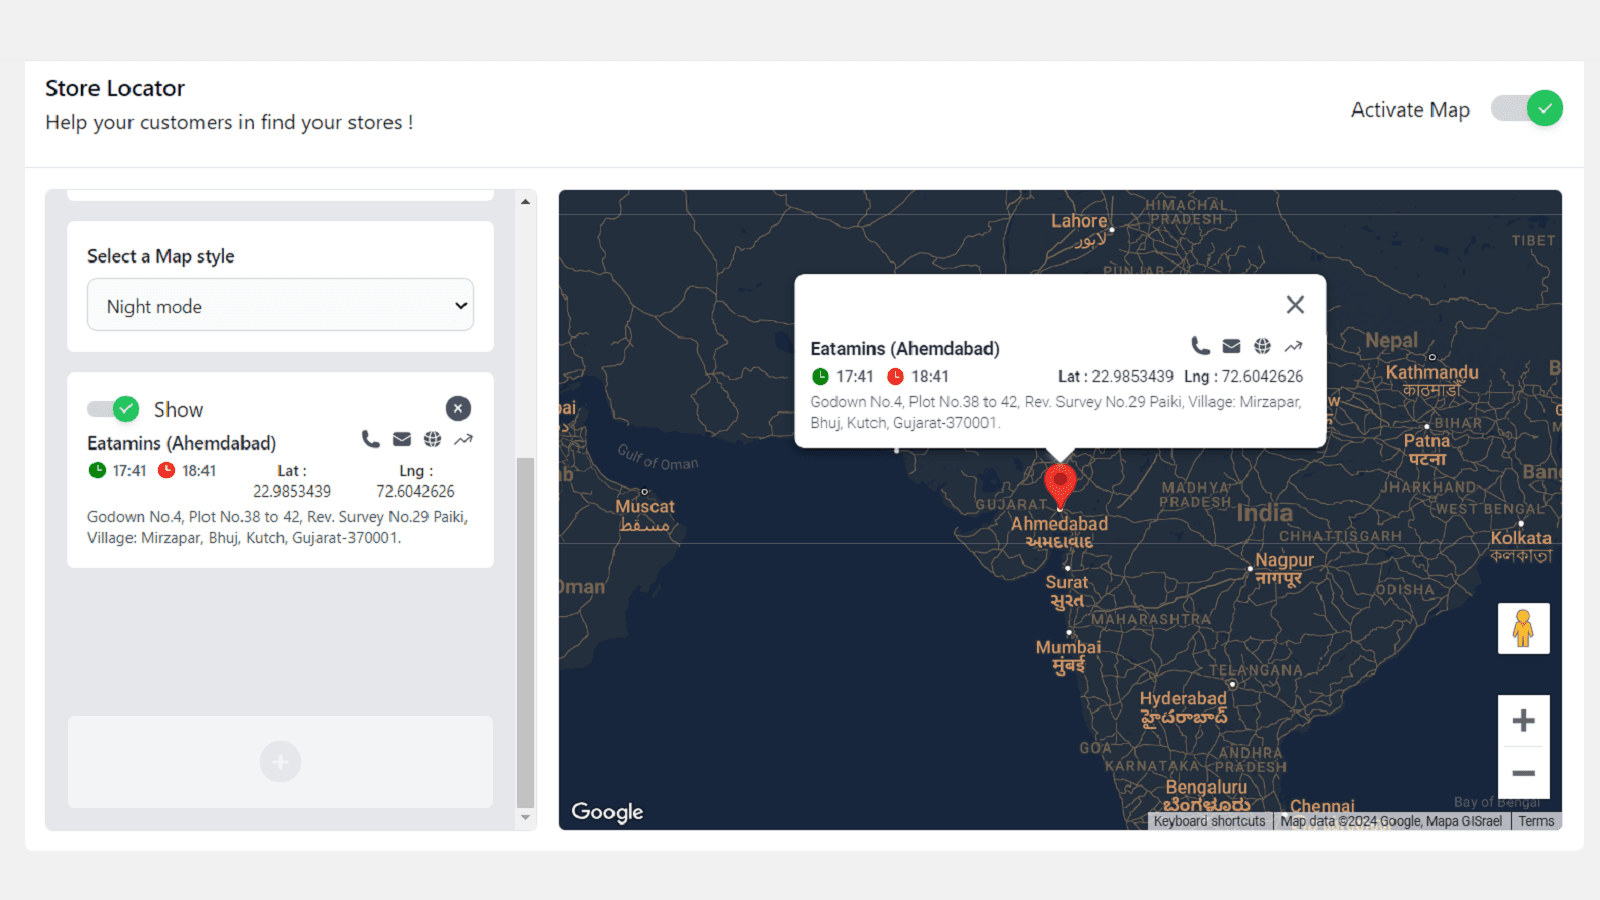The width and height of the screenshot is (1600, 900).
Task: Click the directions icon in the map popup
Action: tap(1293, 346)
